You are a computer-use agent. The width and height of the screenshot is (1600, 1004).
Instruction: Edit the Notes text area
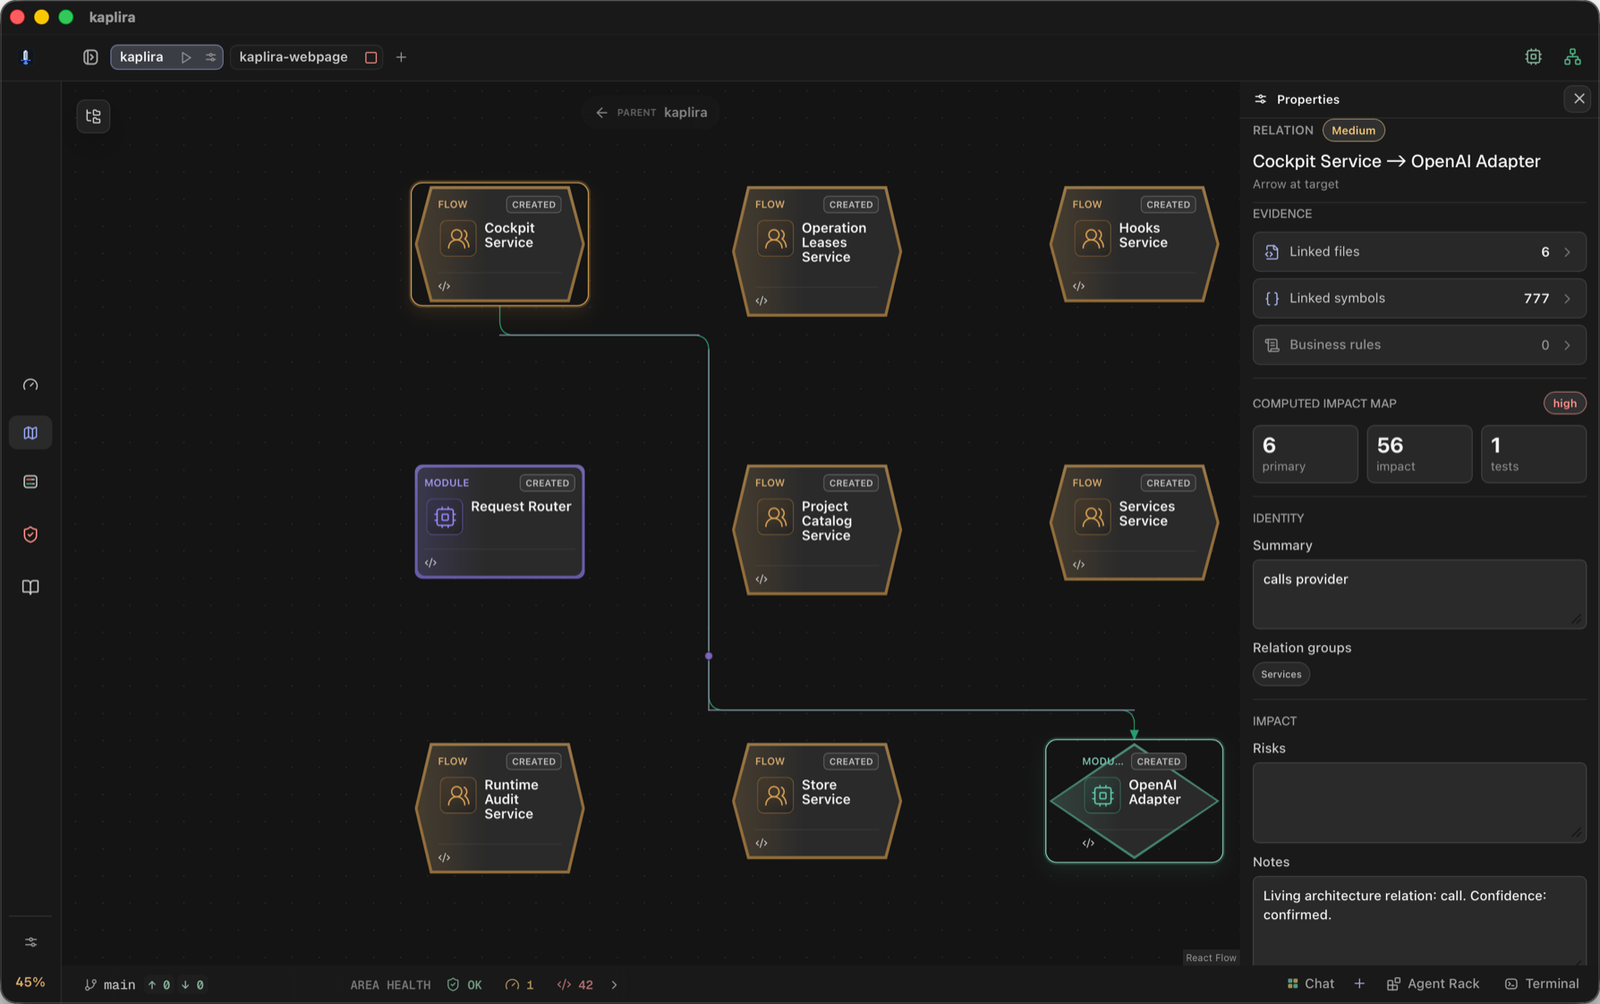(1419, 921)
